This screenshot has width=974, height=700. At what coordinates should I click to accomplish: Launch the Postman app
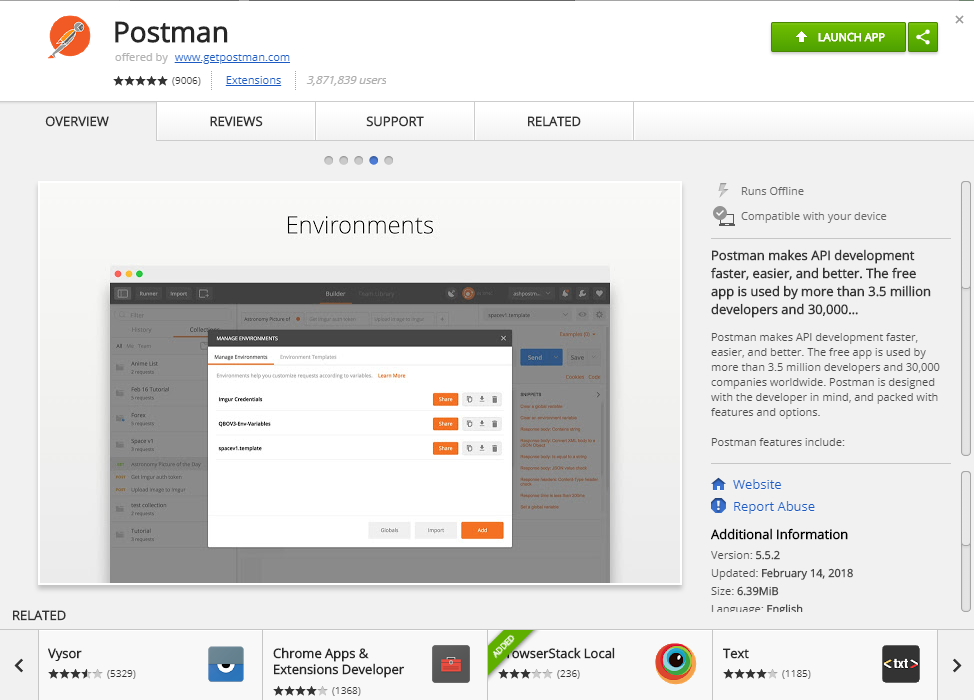[x=839, y=37]
